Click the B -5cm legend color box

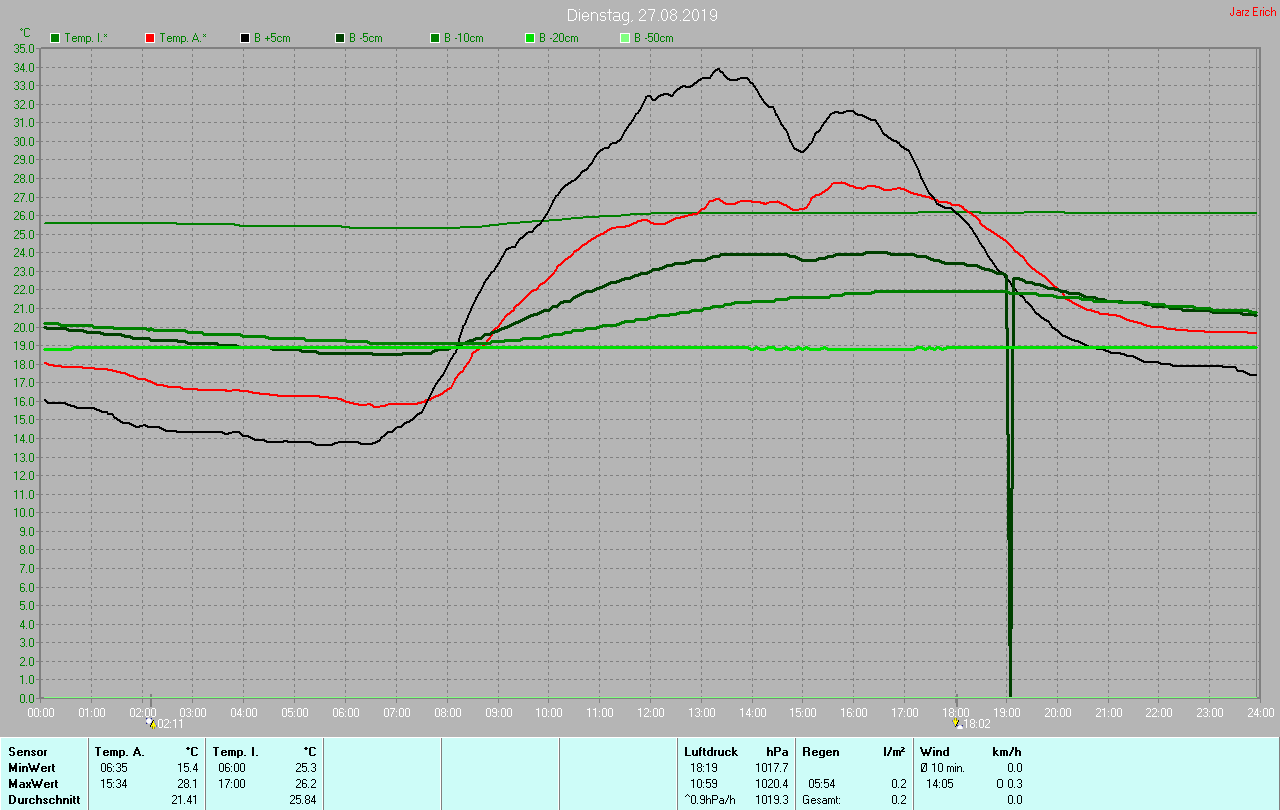(340, 38)
